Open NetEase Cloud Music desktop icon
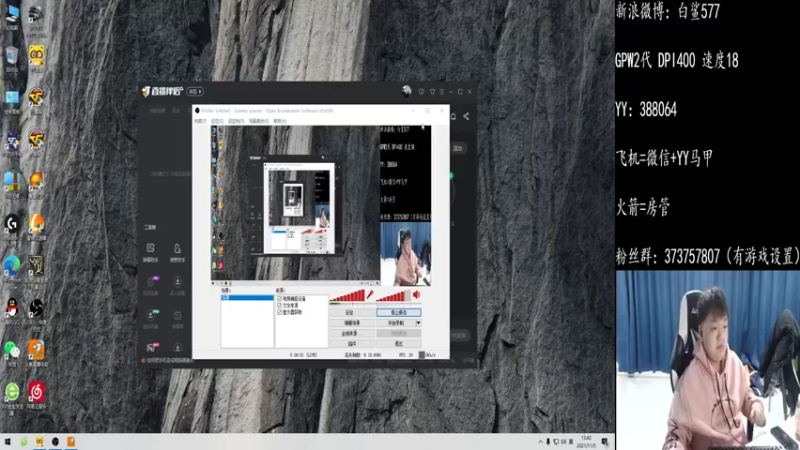Image resolution: width=800 pixels, height=450 pixels. [x=36, y=394]
